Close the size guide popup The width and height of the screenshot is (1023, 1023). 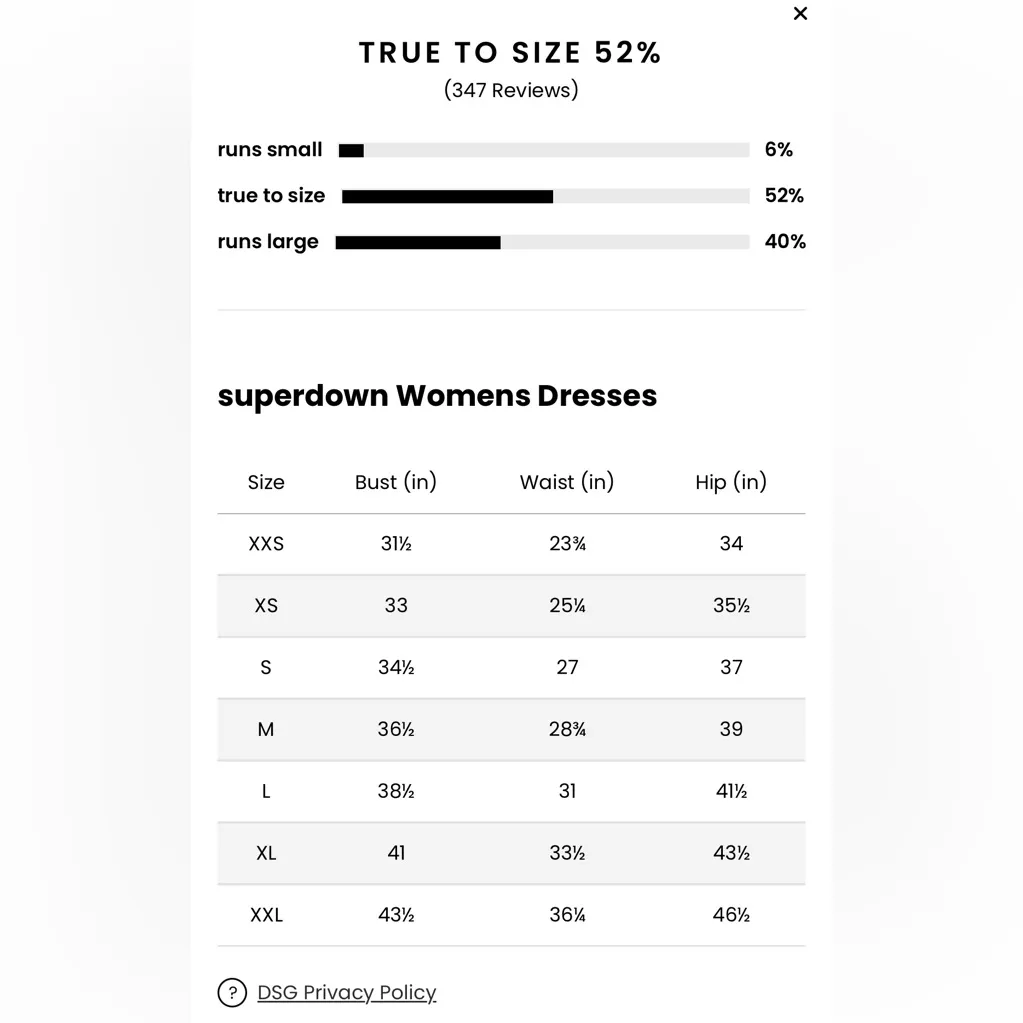(x=800, y=14)
